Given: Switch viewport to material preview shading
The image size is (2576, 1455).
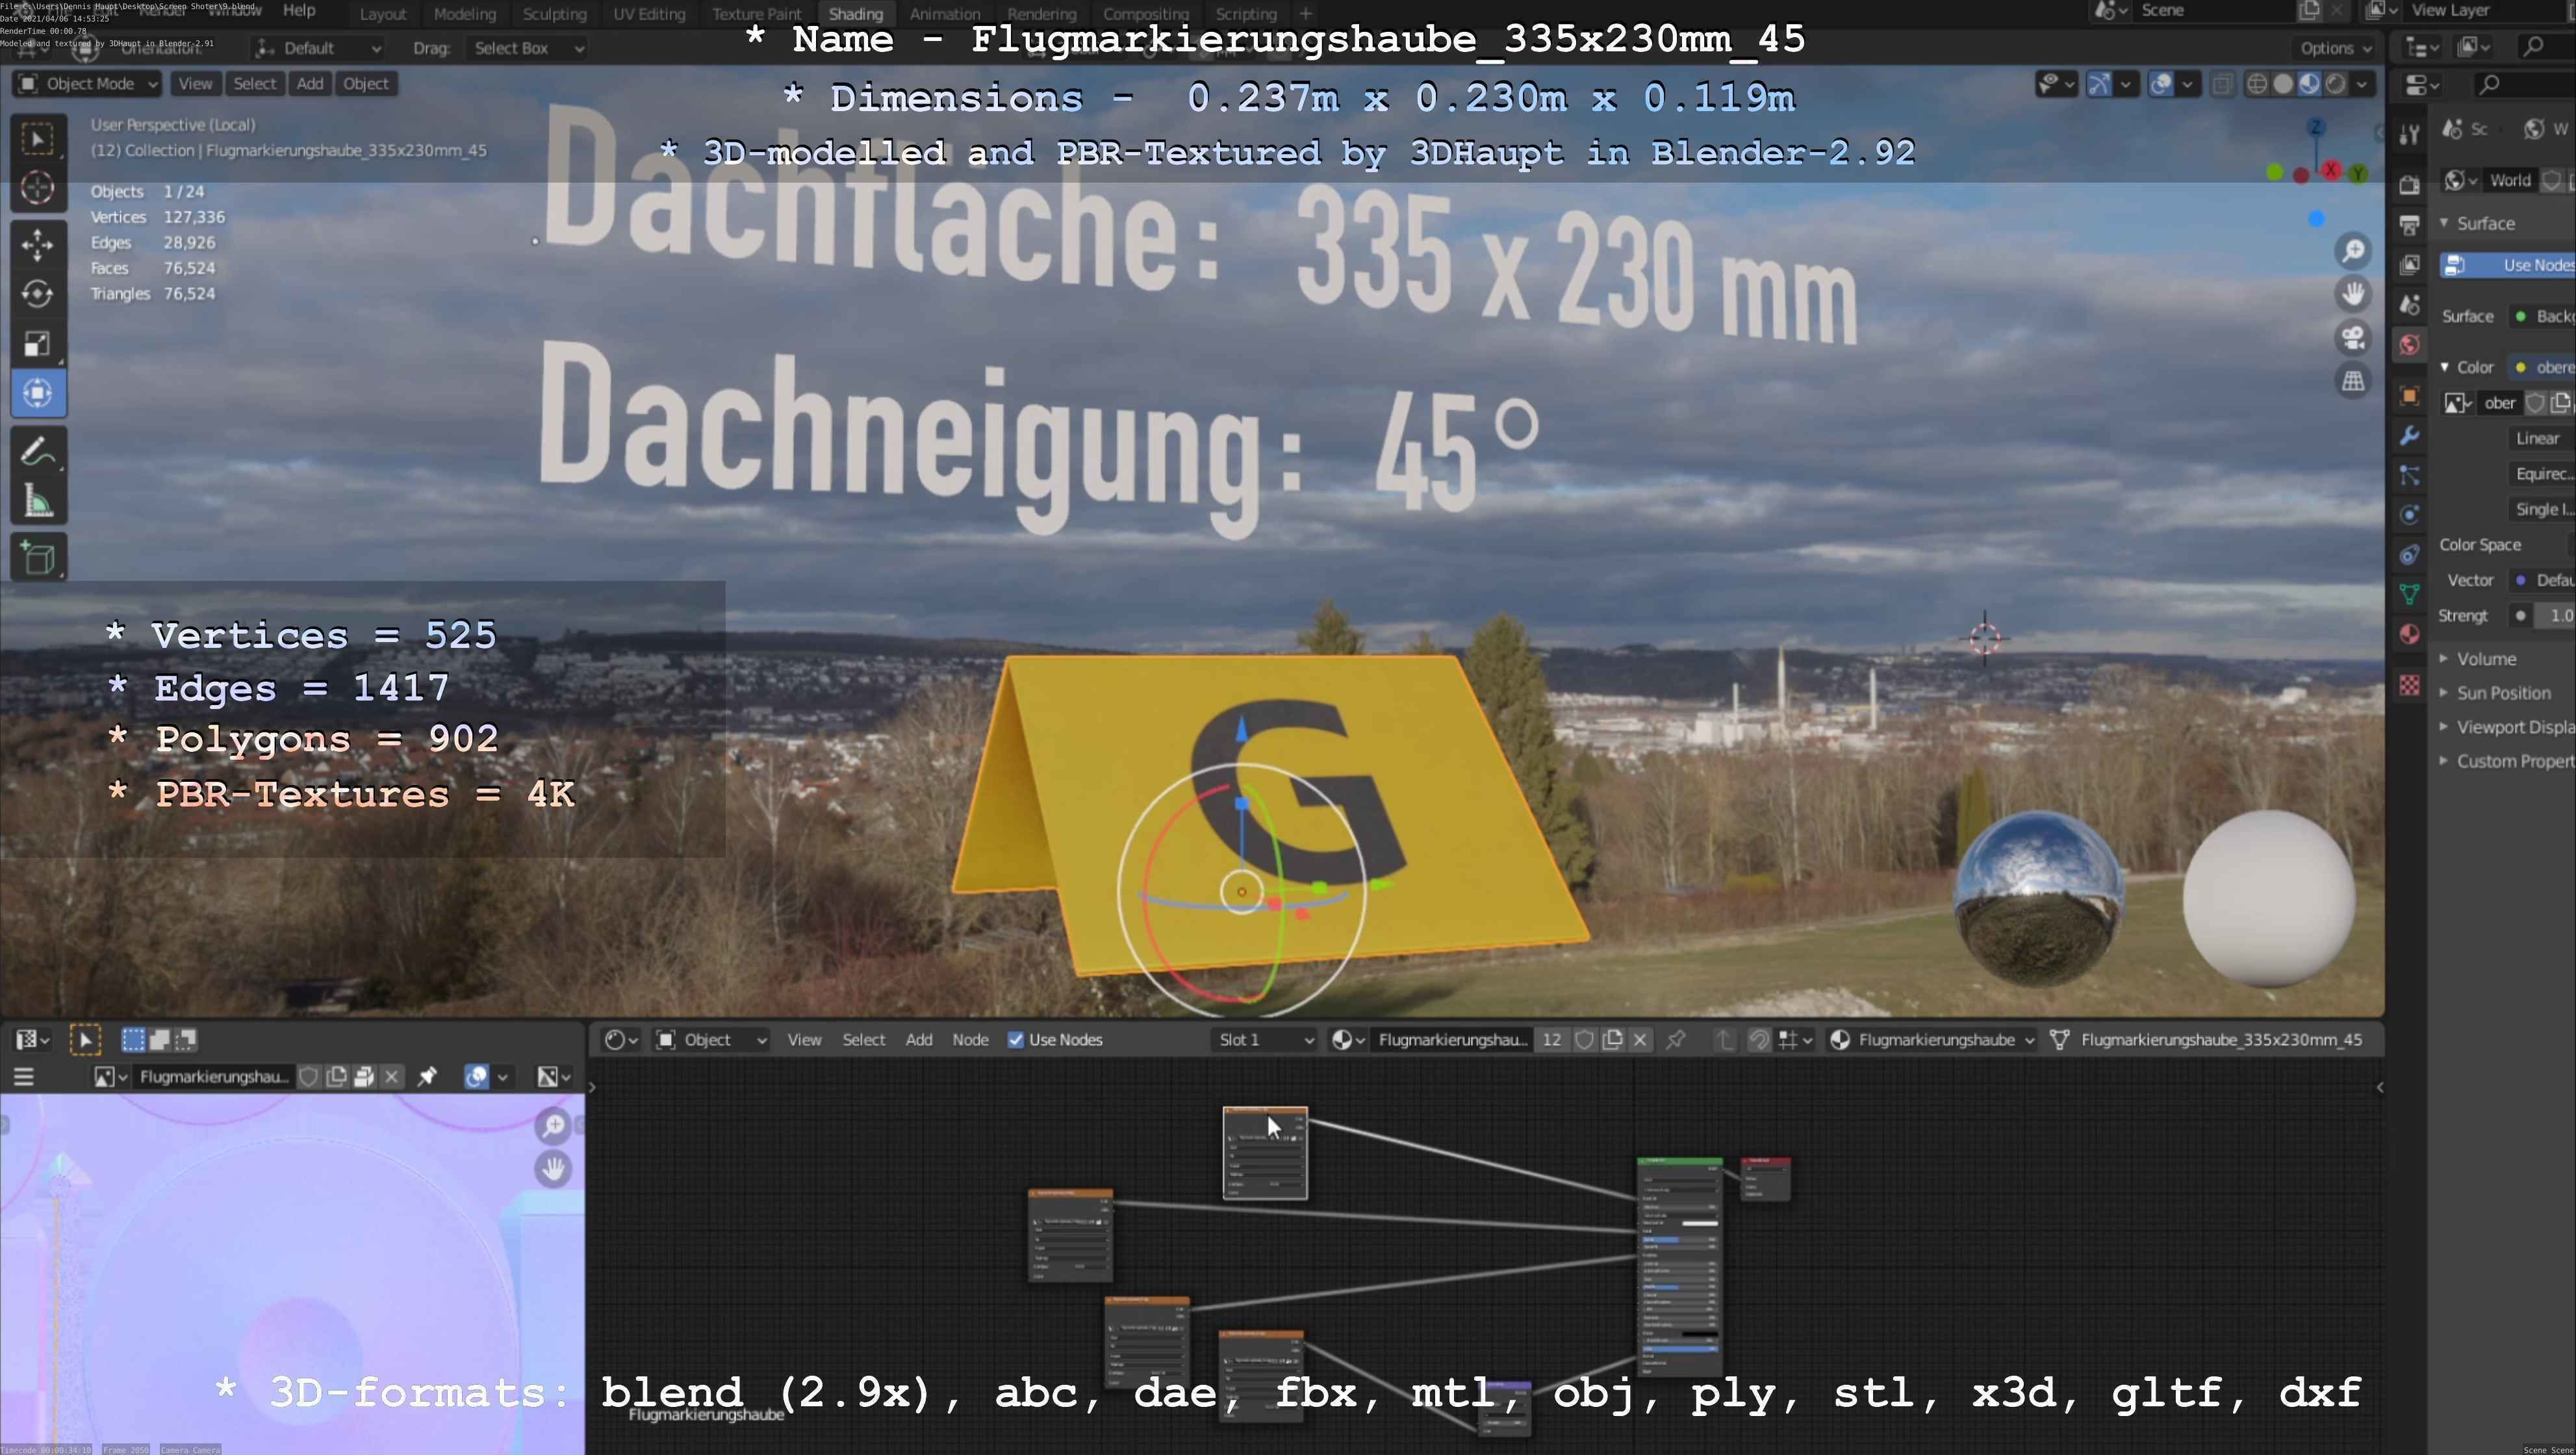Looking at the screenshot, I should point(2309,84).
